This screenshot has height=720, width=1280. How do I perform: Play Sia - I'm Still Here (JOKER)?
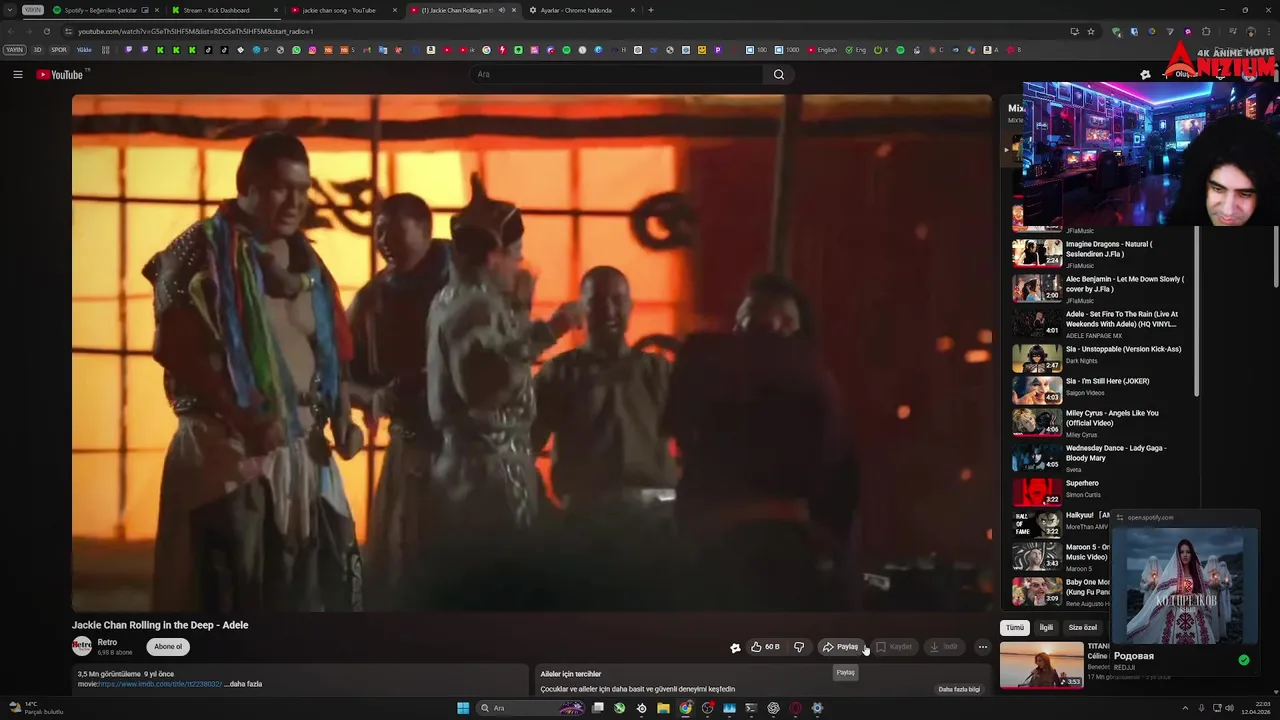1098,388
